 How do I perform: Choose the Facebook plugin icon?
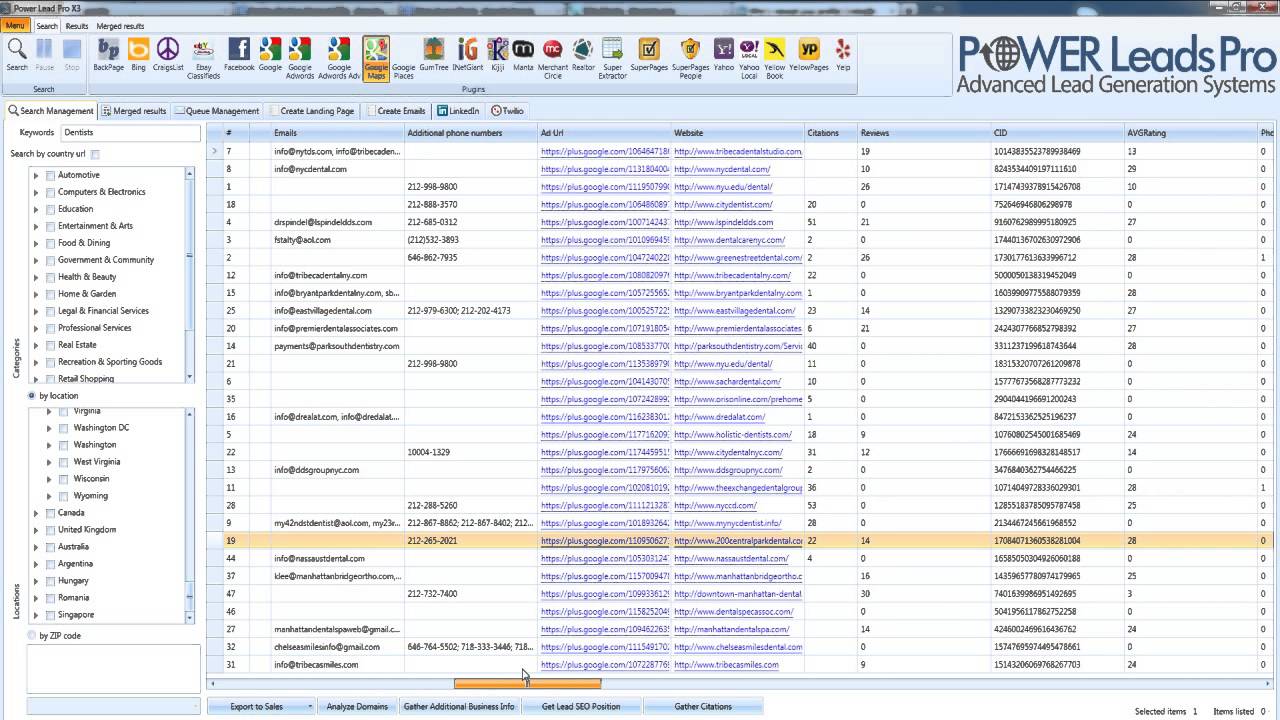click(x=239, y=54)
